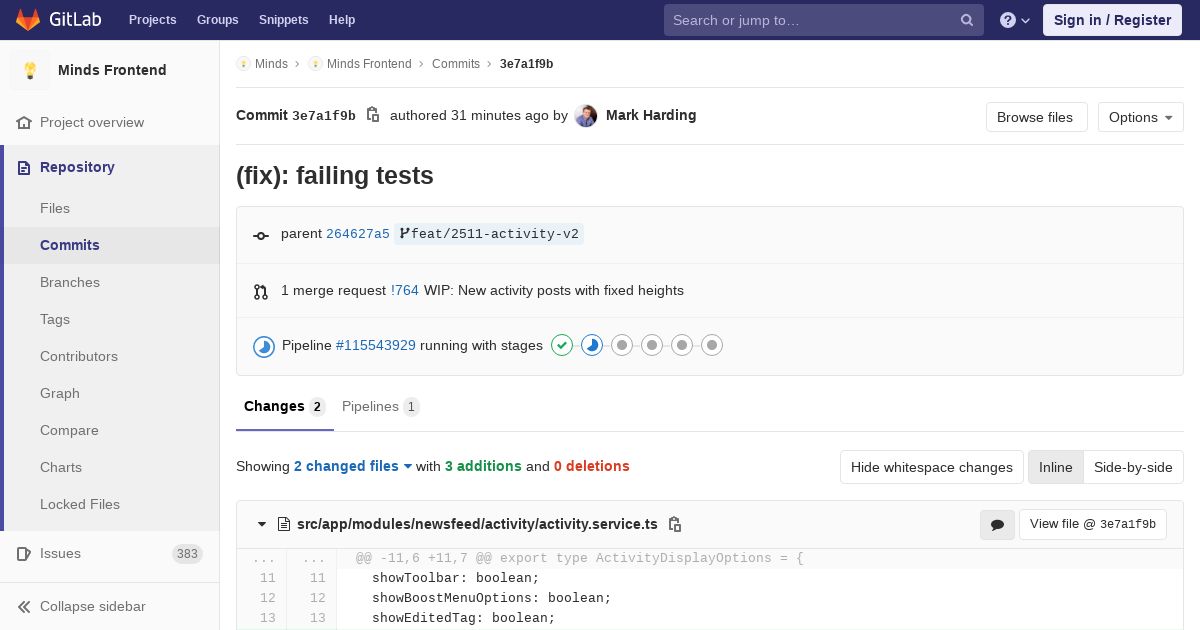Hide whitespace changes in the diff
Screen dimensions: 1200x630
(x=931, y=467)
